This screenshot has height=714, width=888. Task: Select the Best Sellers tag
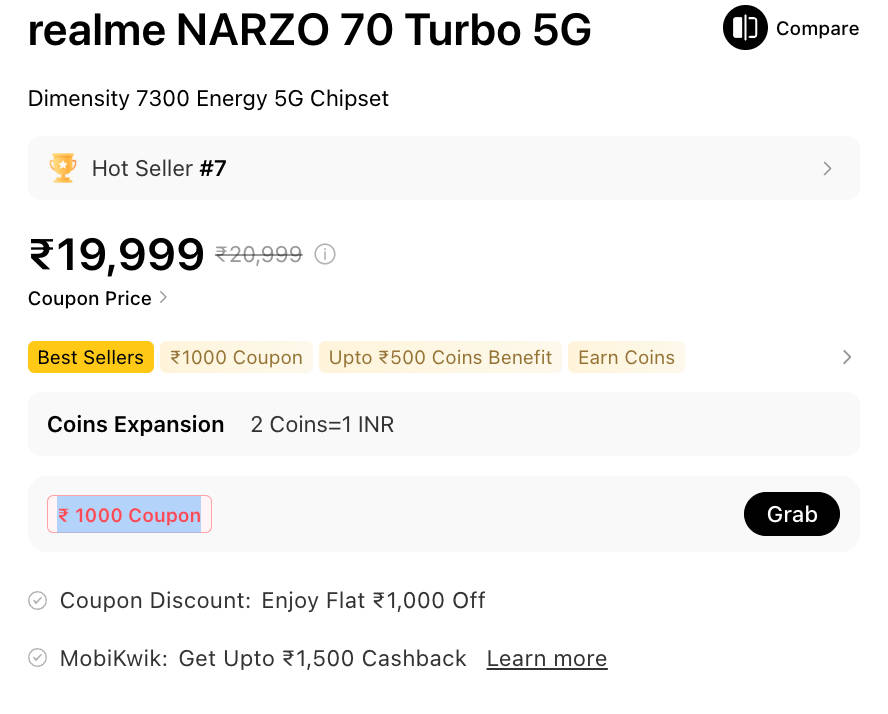click(91, 357)
